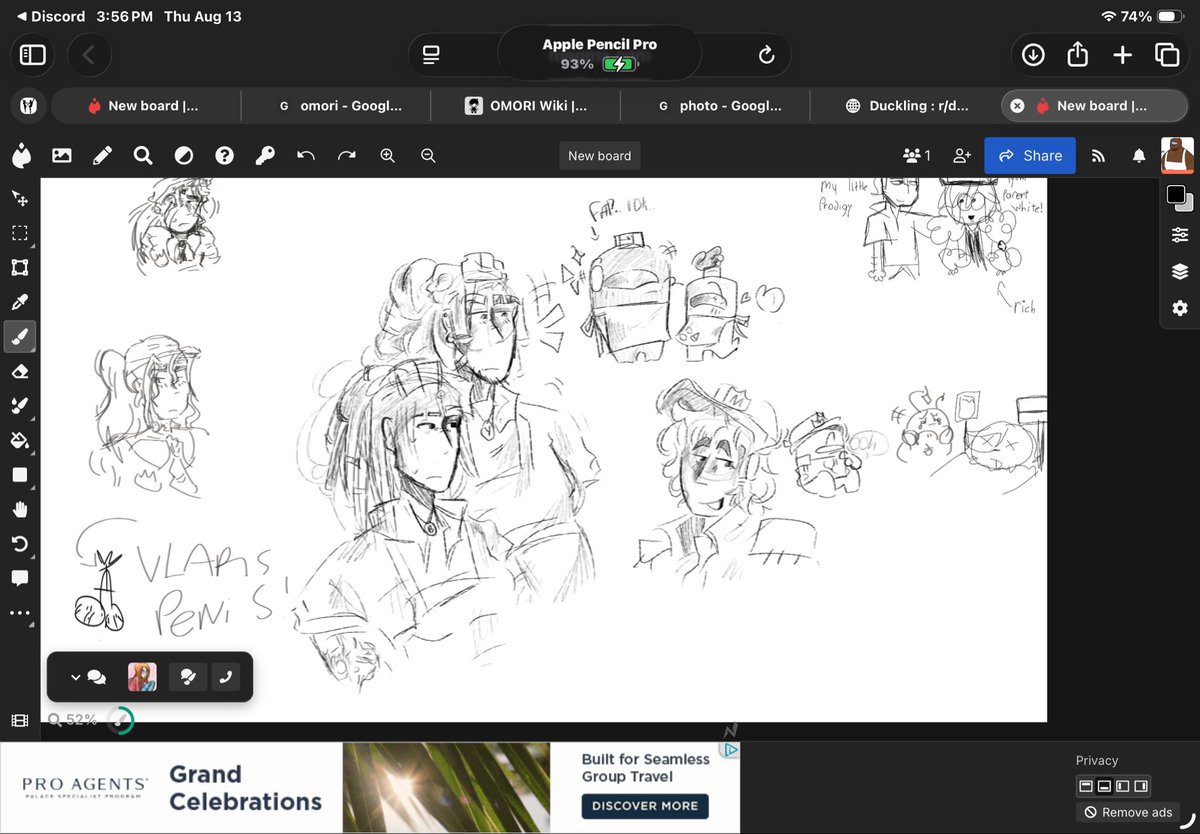This screenshot has width=1200, height=834.
Task: Open the settings gear on right panel
Action: click(1180, 308)
